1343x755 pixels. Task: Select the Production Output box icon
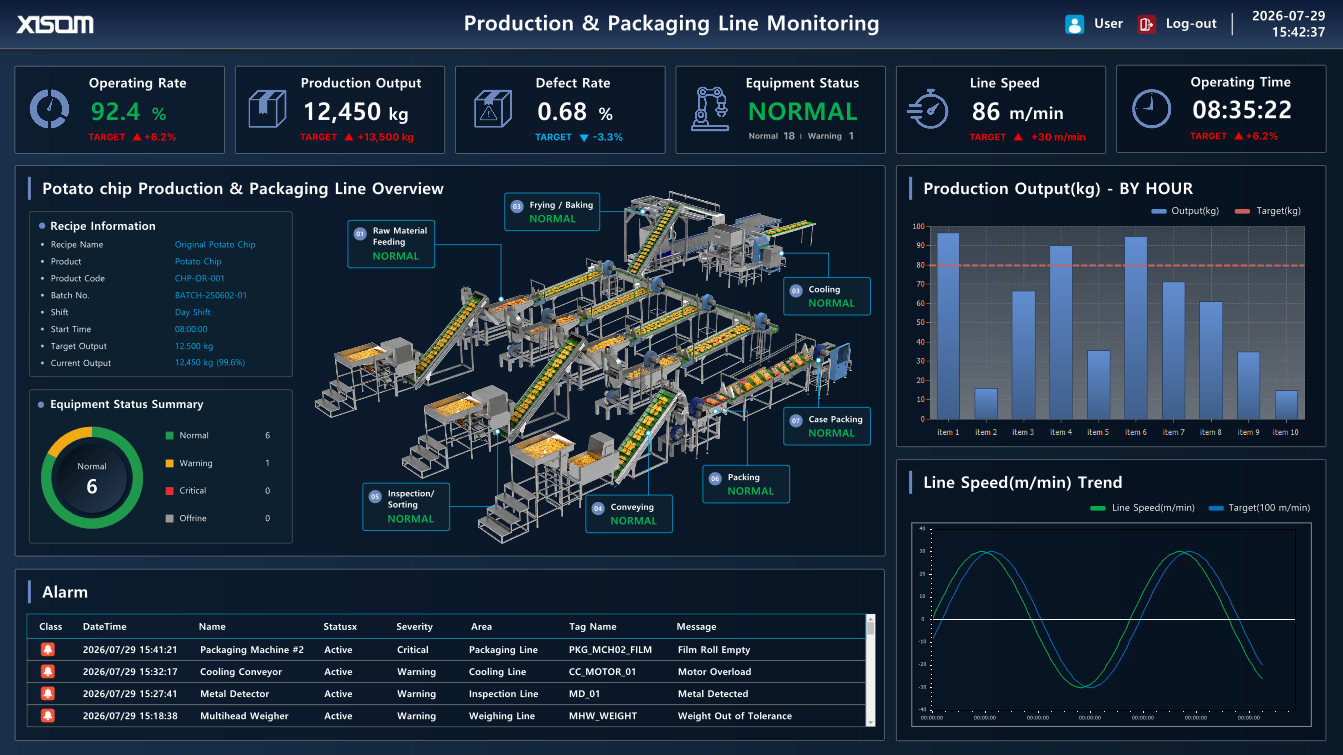268,109
